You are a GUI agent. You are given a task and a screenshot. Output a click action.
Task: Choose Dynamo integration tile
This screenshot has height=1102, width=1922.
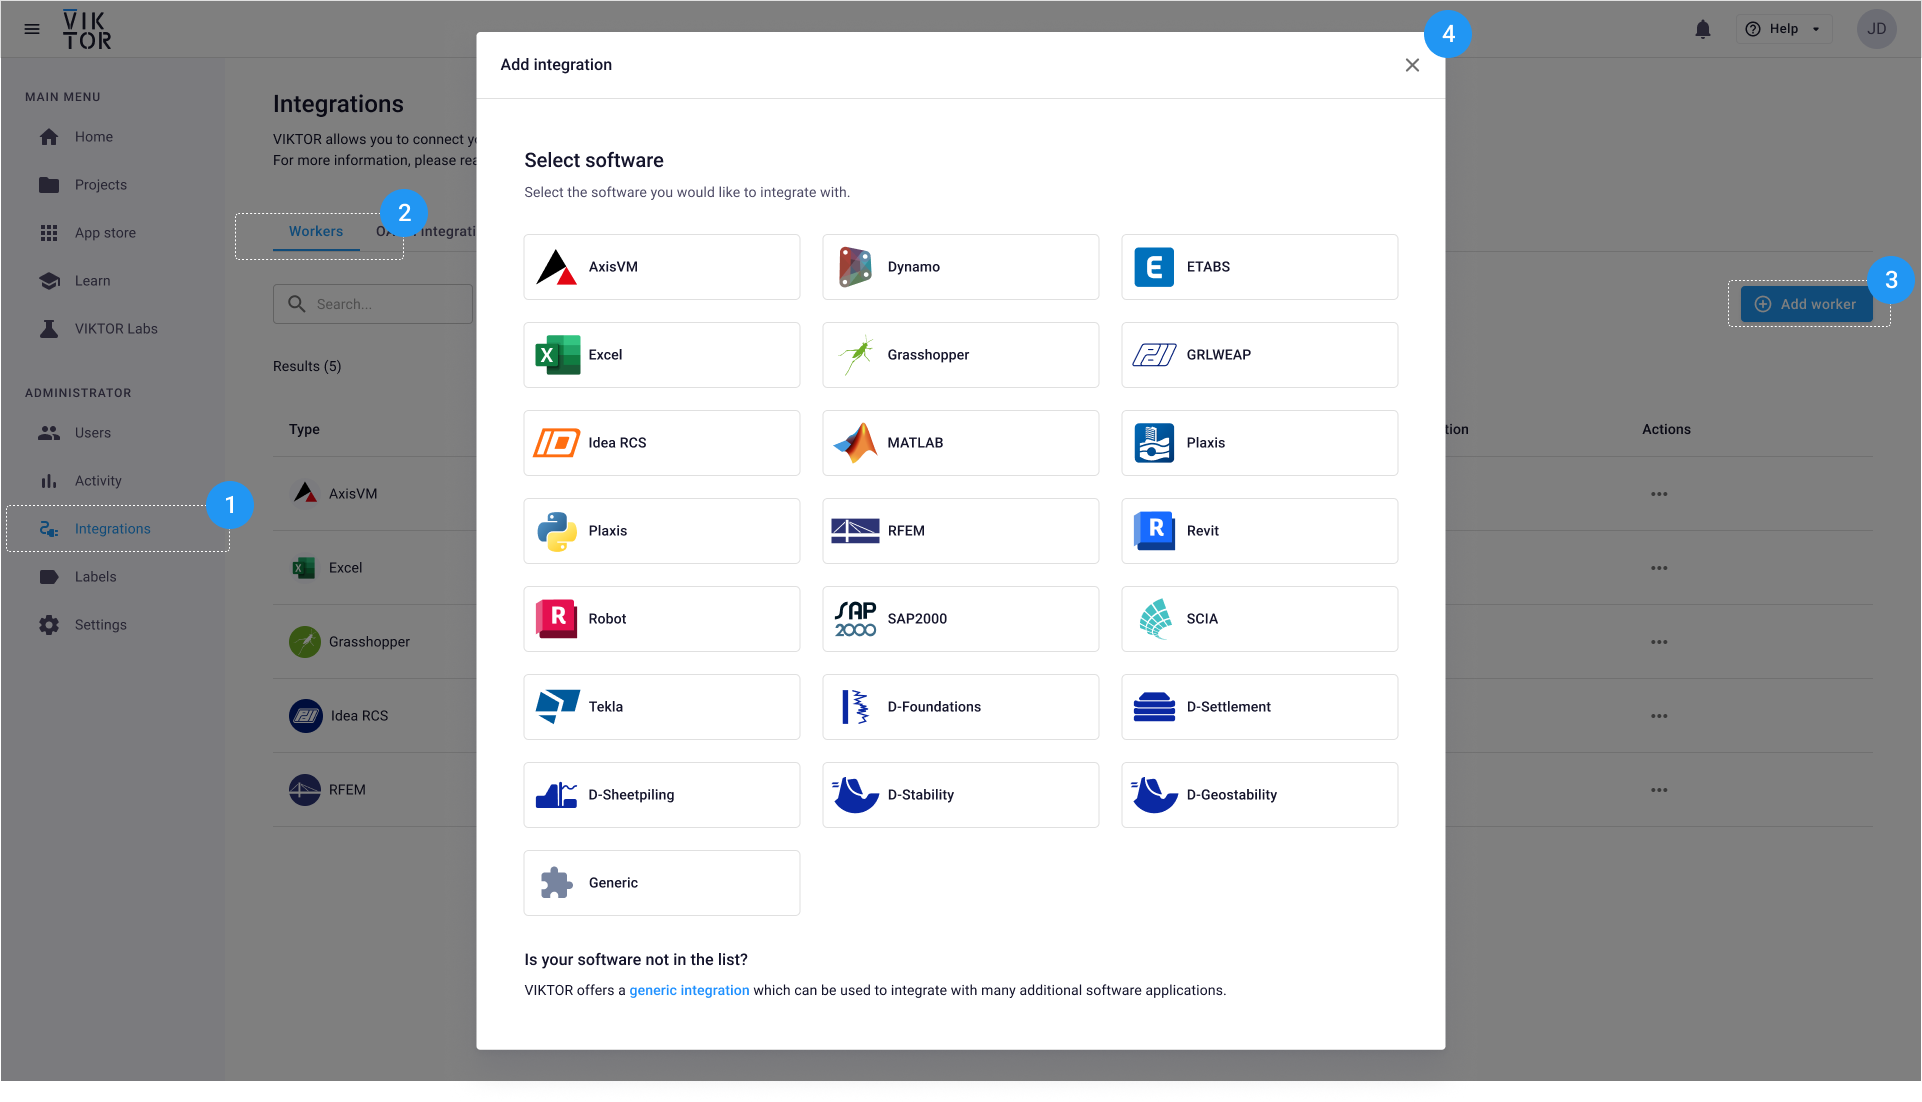pyautogui.click(x=960, y=267)
